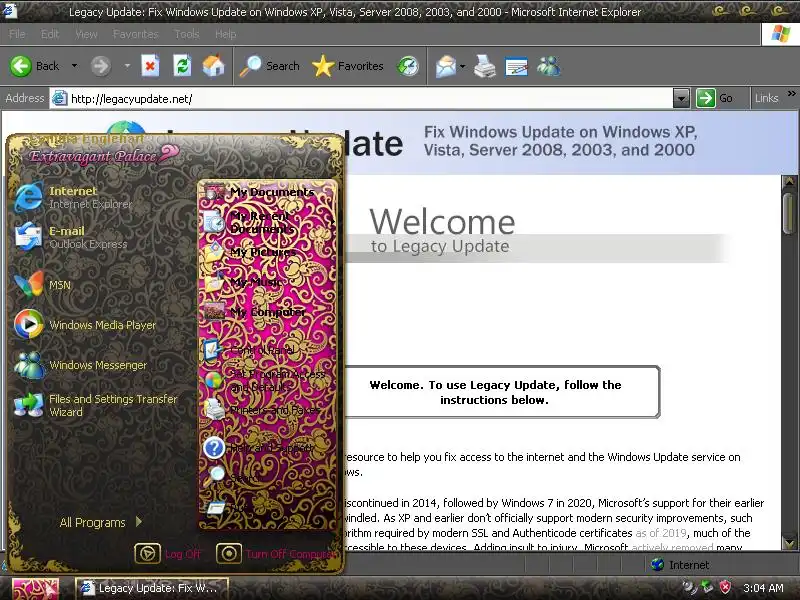Click the green Go button
The width and height of the screenshot is (800, 600).
pyautogui.click(x=715, y=98)
